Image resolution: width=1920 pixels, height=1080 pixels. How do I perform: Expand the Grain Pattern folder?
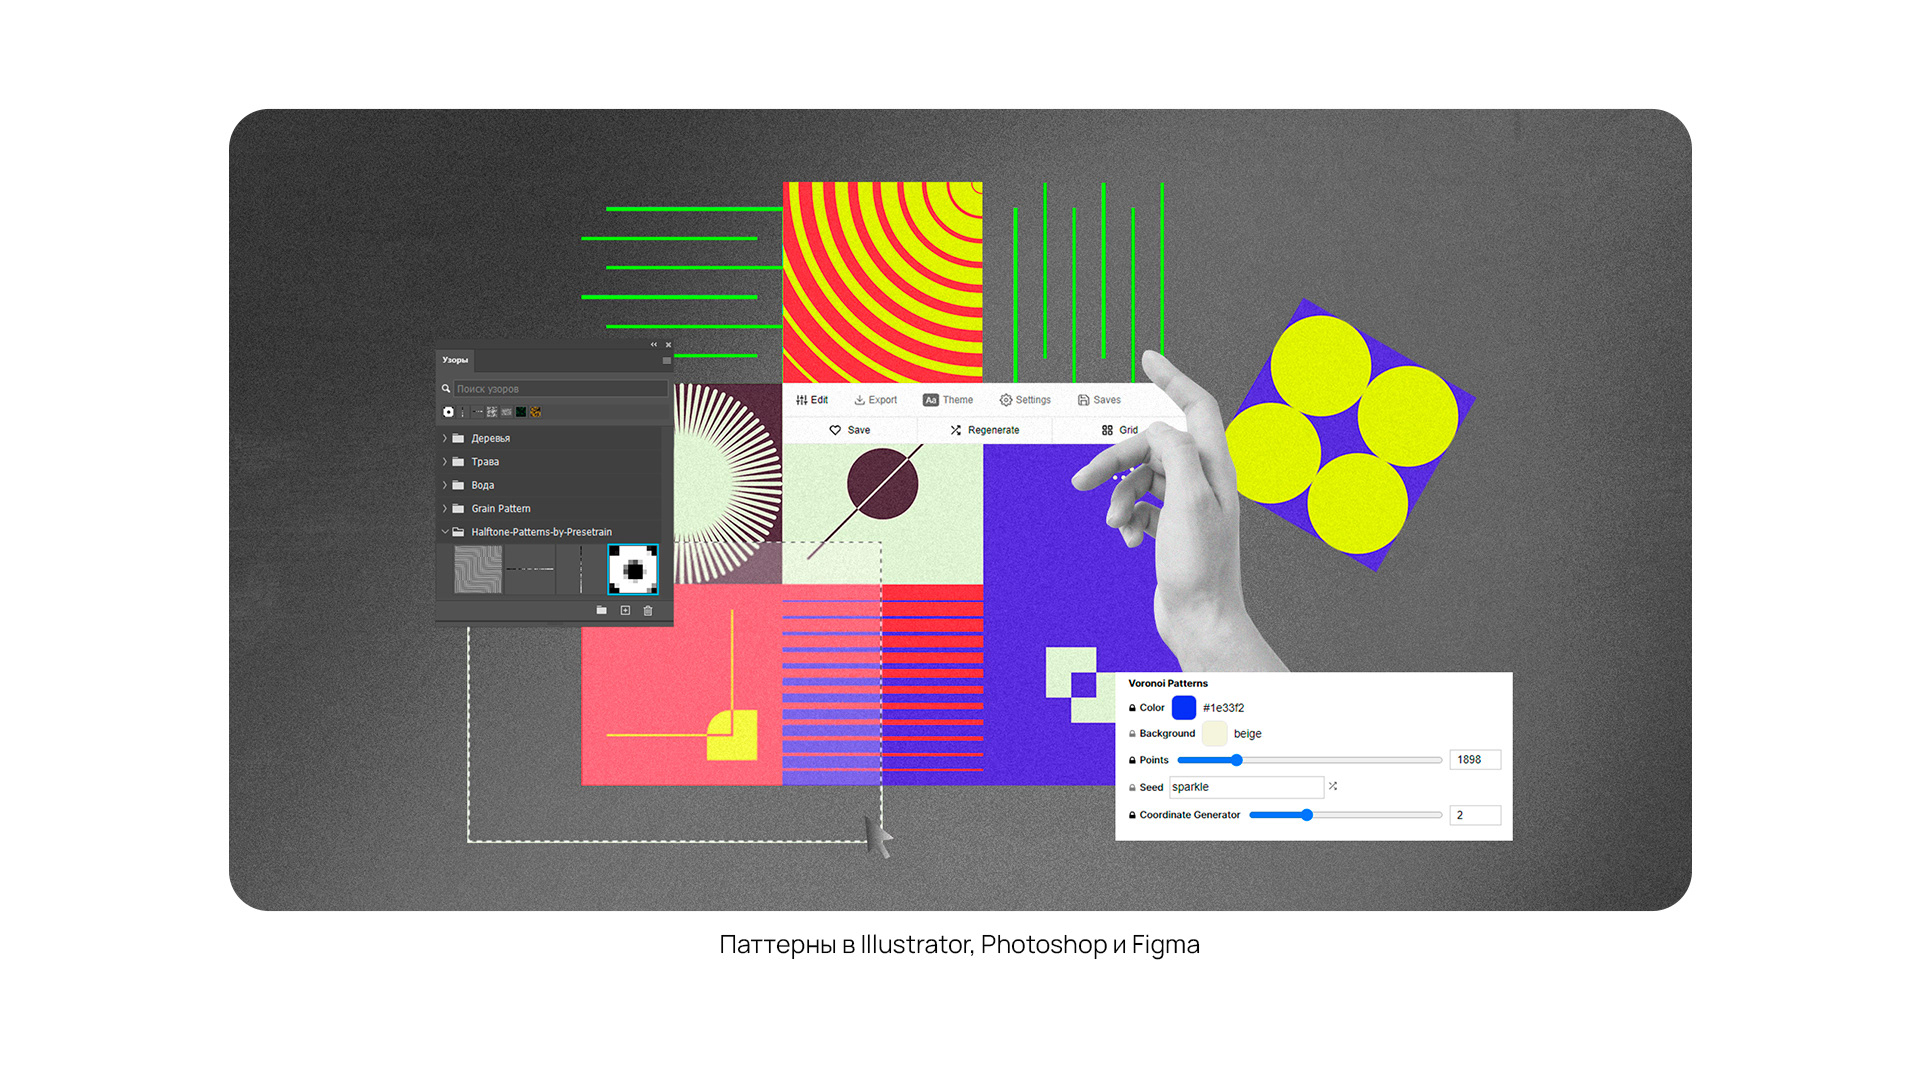(445, 509)
